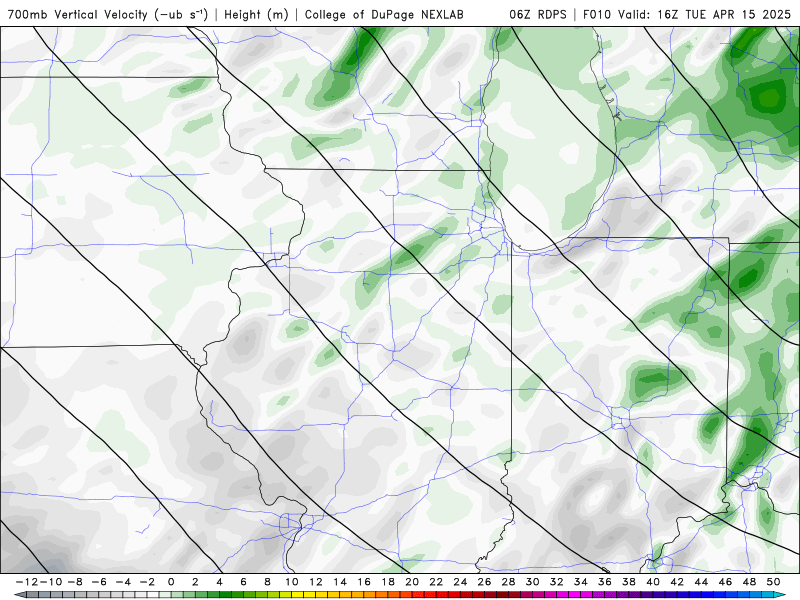Viewport: 800px width, 600px height.
Task: Click the 22 label on the color scale
Action: (x=436, y=582)
